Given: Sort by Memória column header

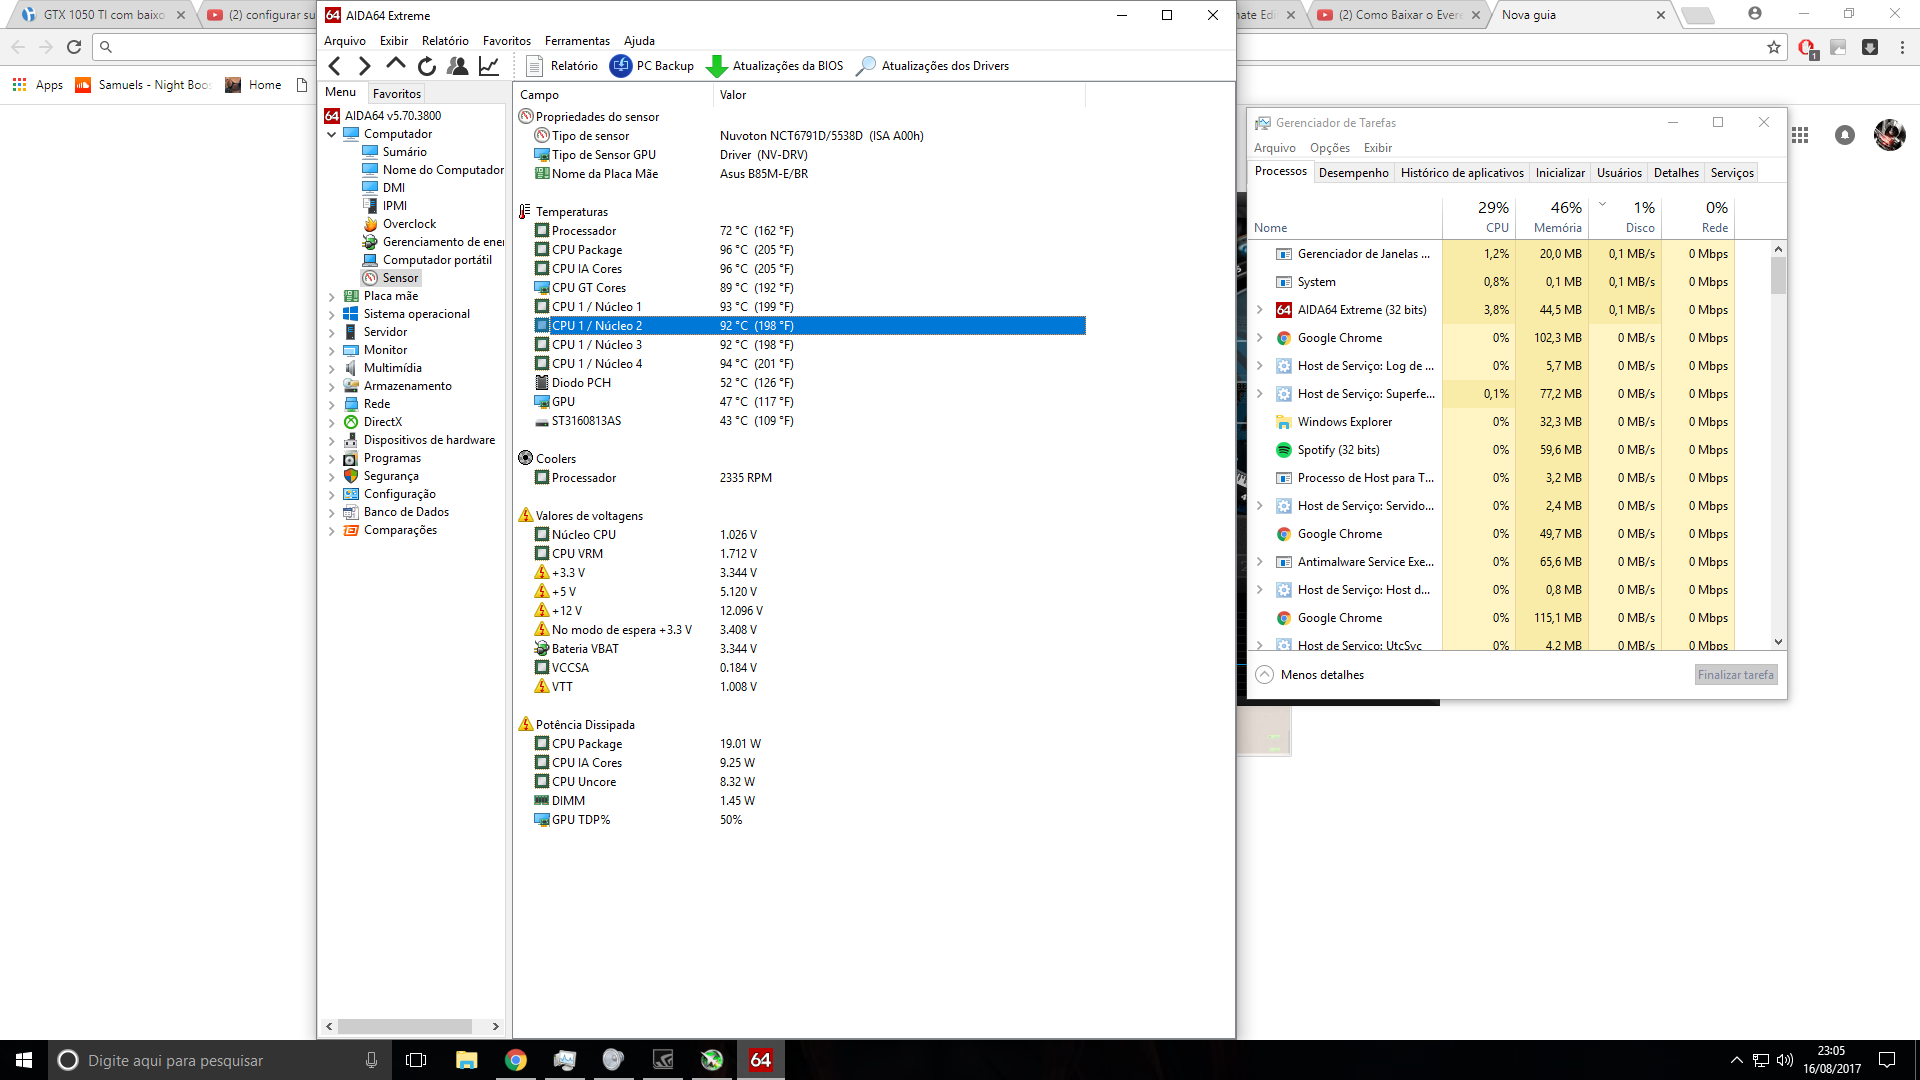Looking at the screenshot, I should click(x=1552, y=217).
